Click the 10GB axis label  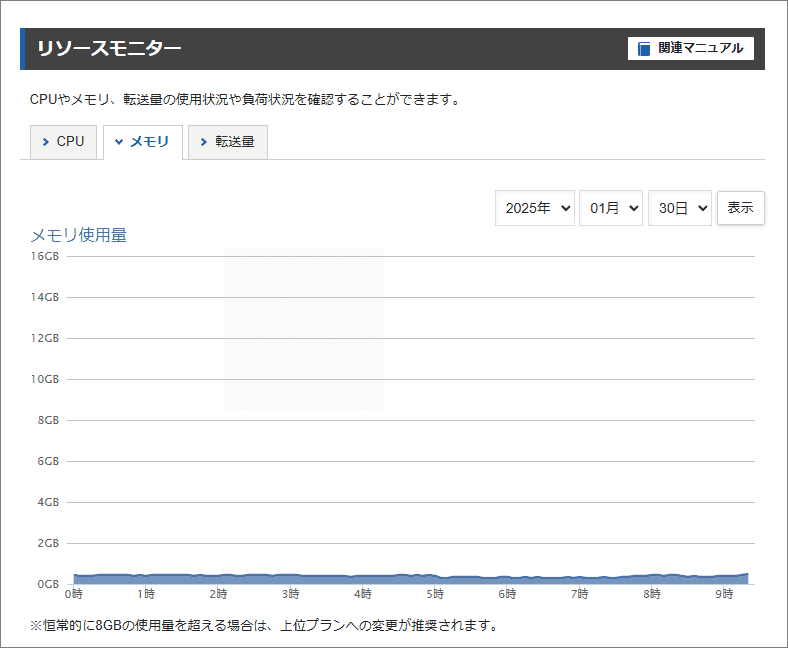pyautogui.click(x=45, y=379)
